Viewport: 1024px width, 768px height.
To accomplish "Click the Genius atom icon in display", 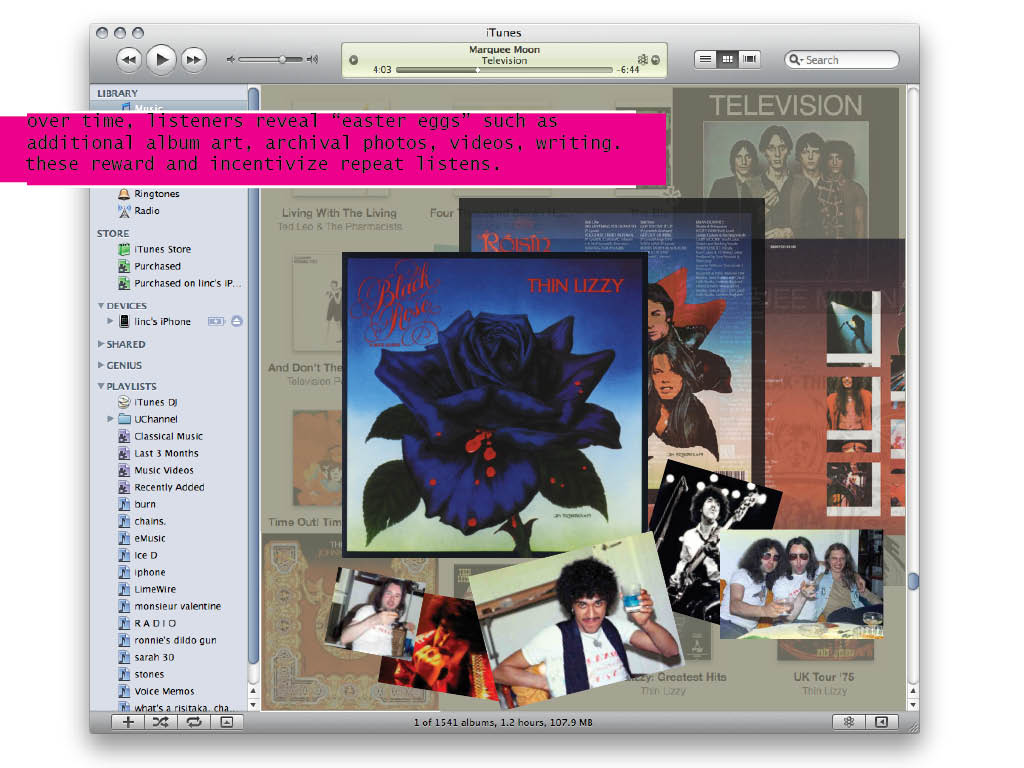I will [x=643, y=59].
